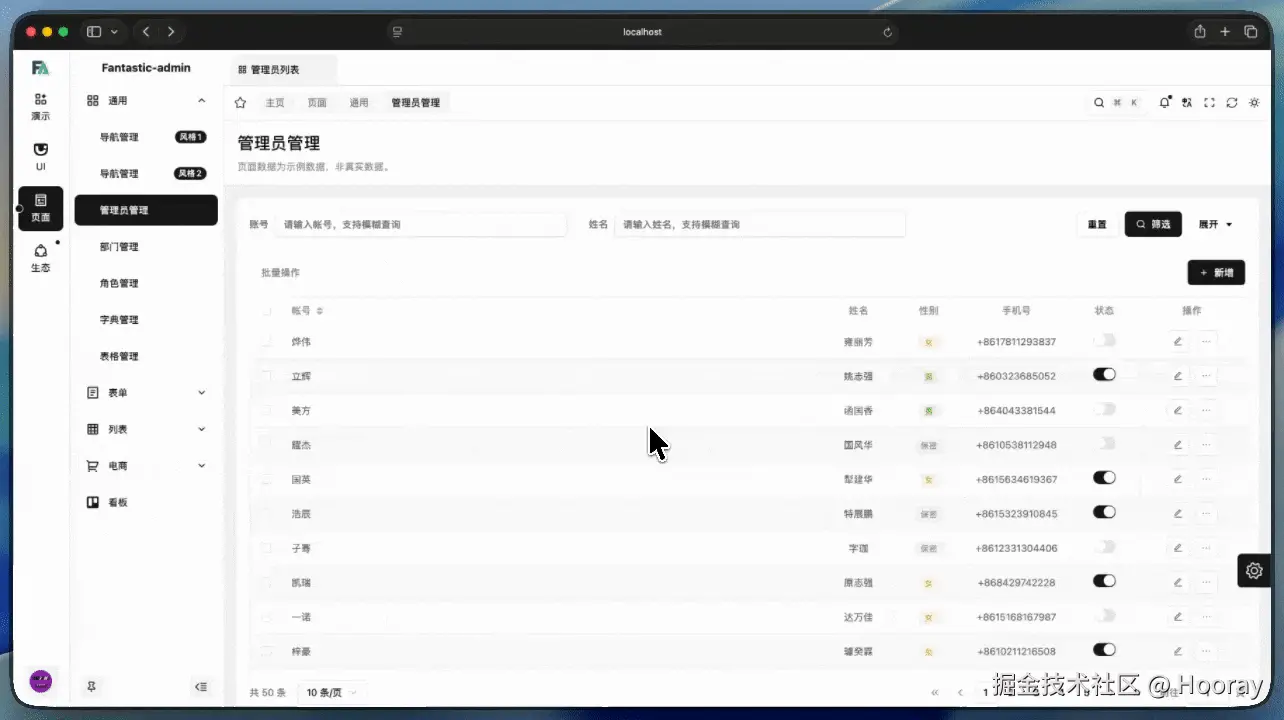
Task: Click the 筛选 filter button
Action: pos(1153,225)
